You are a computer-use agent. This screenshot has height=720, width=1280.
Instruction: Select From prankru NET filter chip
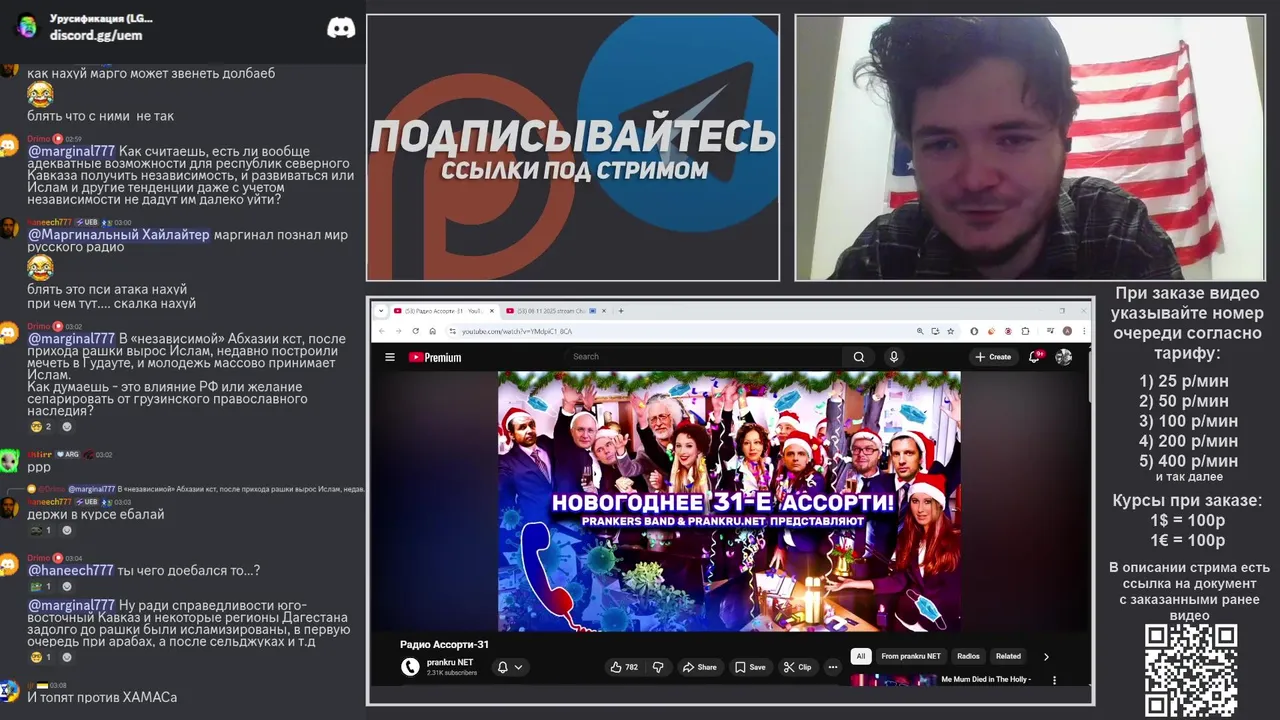click(911, 657)
